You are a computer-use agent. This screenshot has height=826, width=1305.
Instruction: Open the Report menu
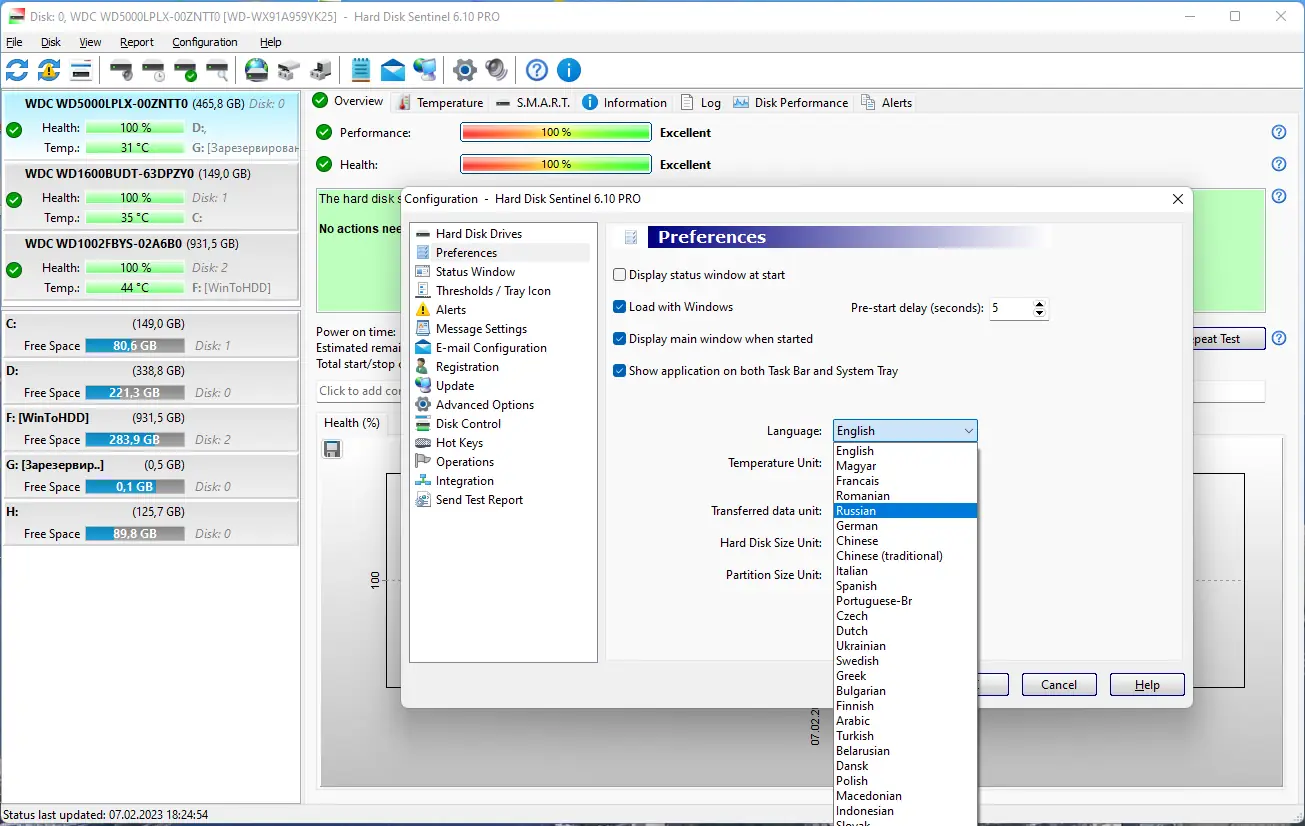pyautogui.click(x=137, y=42)
